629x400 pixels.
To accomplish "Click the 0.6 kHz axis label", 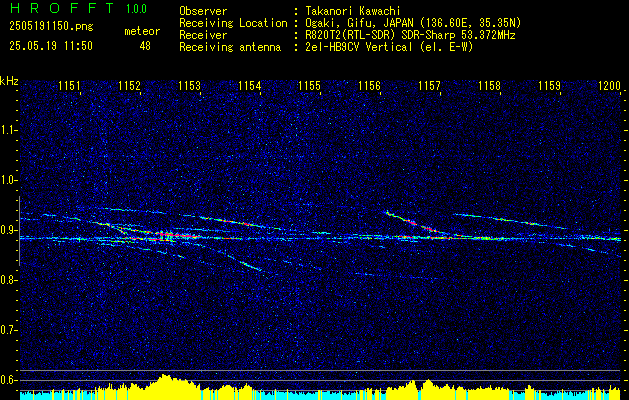I will coord(7,380).
